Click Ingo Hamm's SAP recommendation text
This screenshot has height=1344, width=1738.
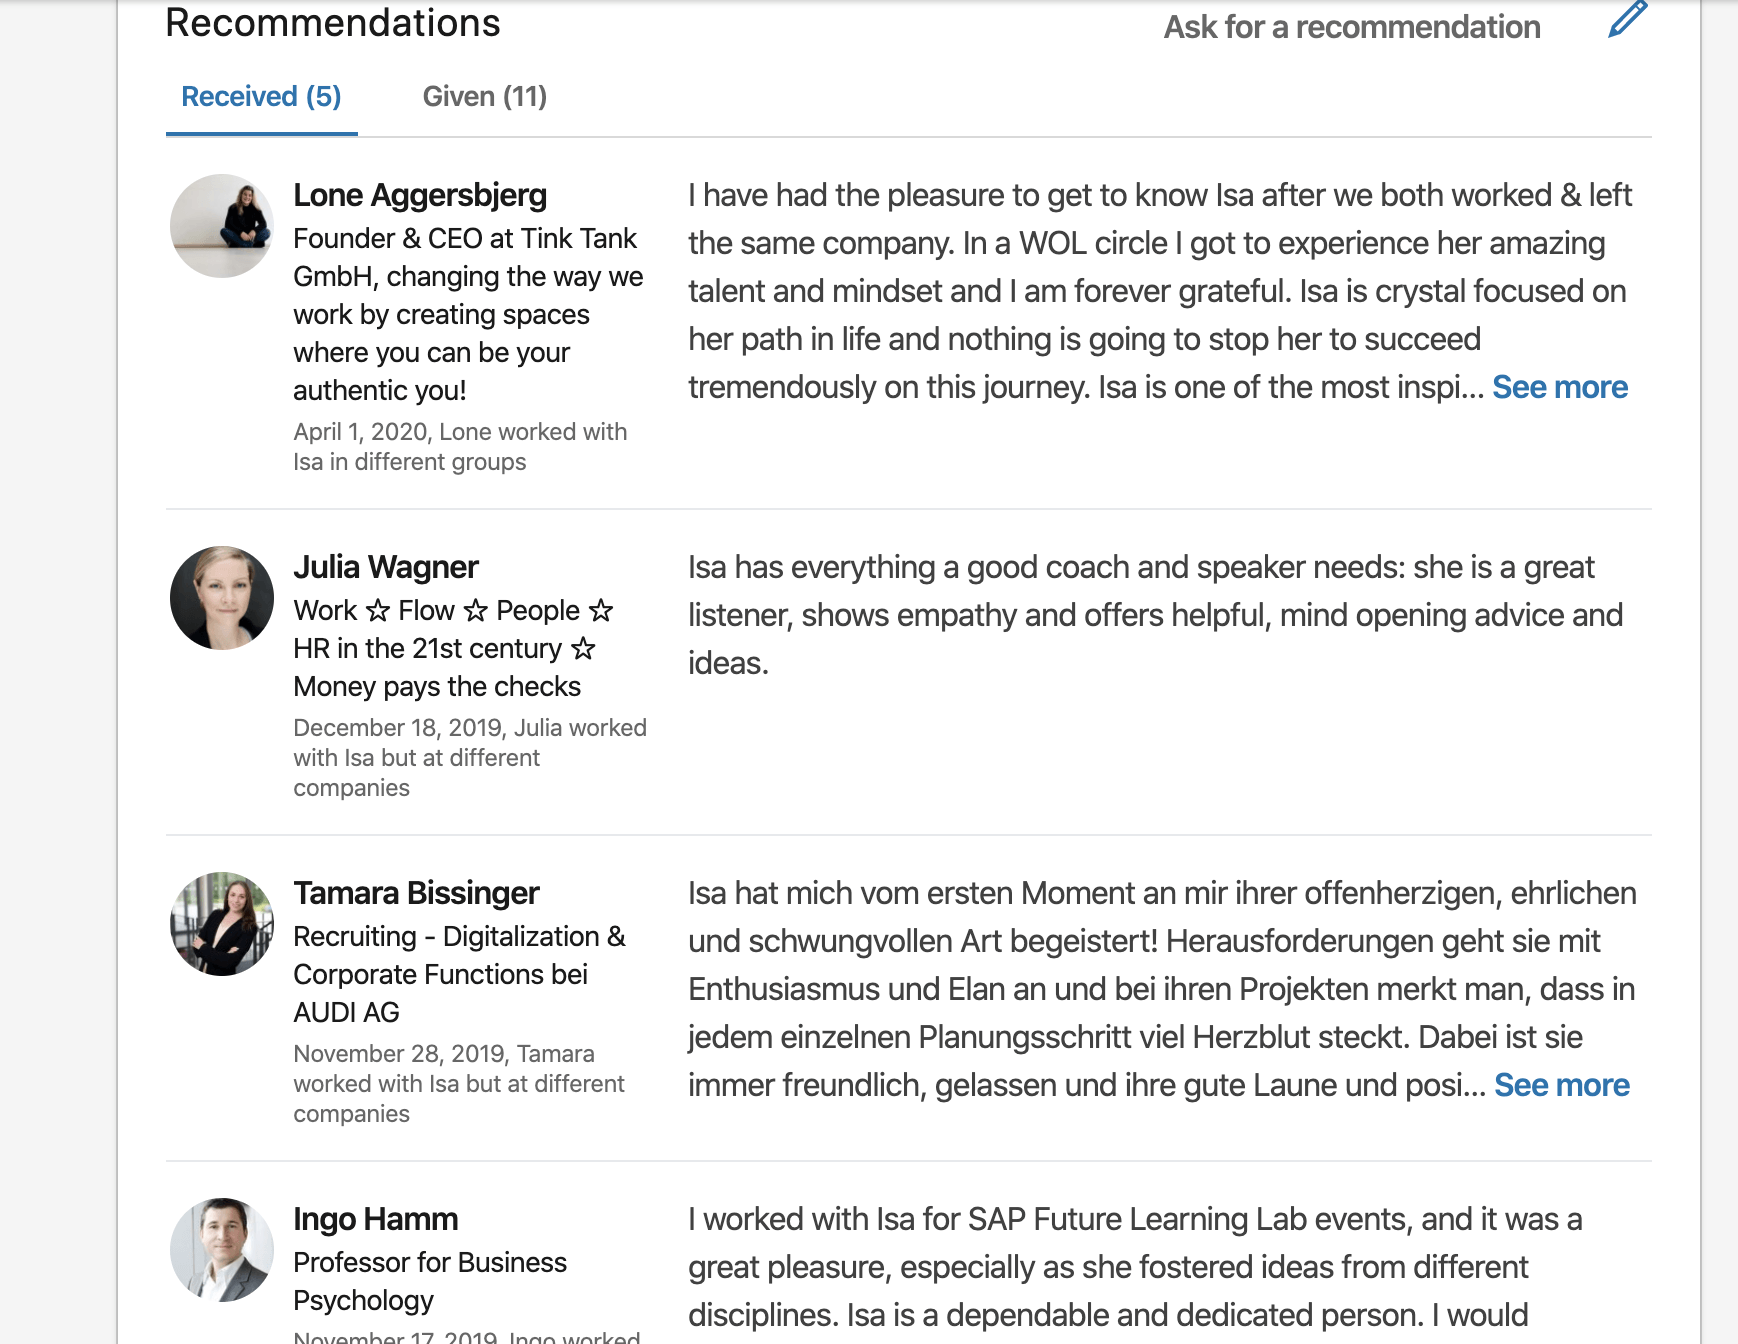1135,1267
